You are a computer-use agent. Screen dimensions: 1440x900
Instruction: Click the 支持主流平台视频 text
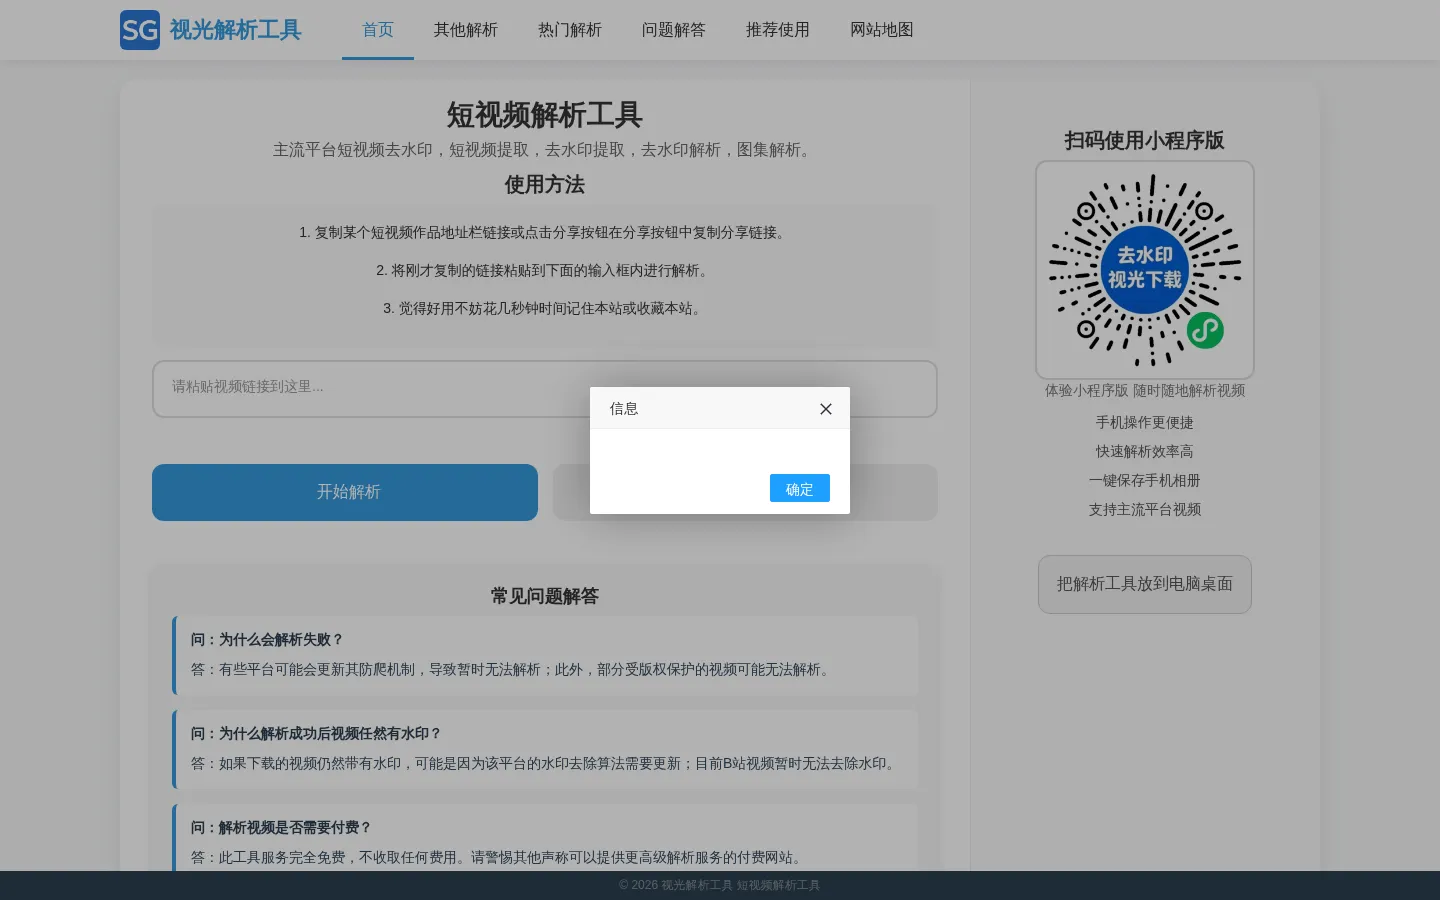(x=1145, y=509)
